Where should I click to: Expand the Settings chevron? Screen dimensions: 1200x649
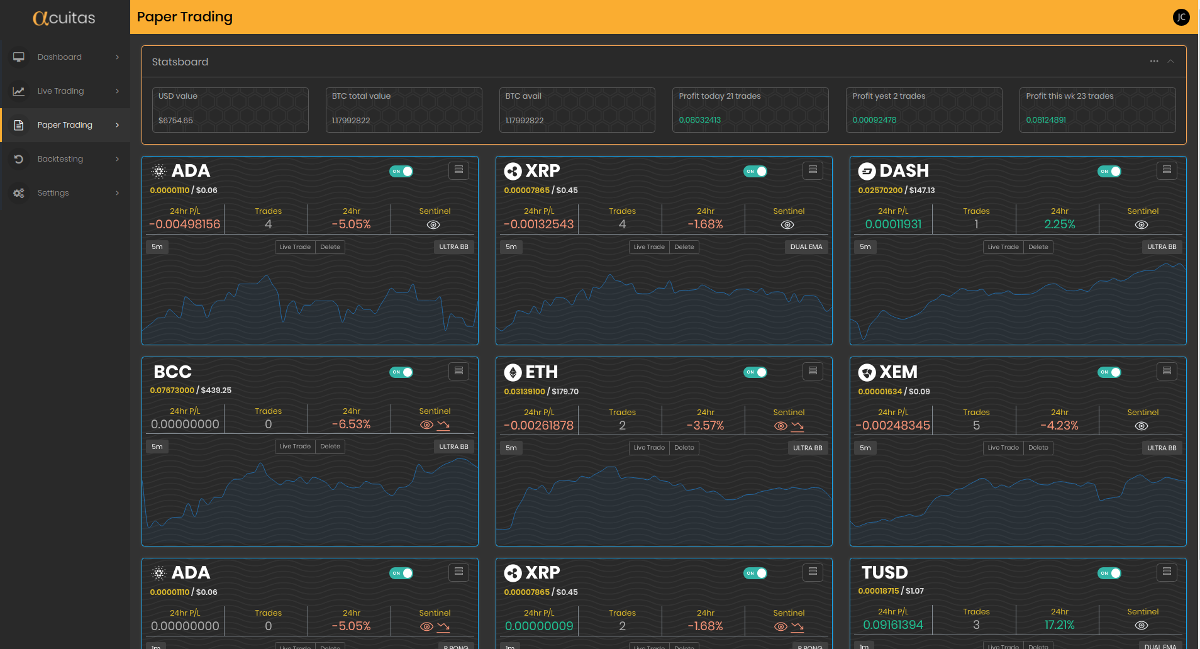117,193
